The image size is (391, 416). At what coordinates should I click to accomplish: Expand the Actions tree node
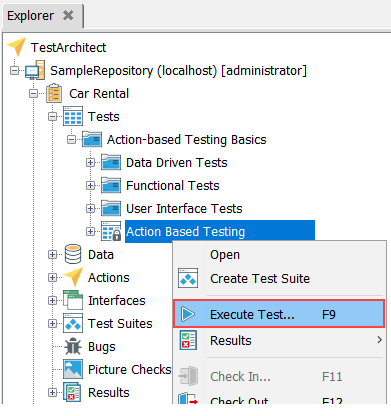coord(52,277)
